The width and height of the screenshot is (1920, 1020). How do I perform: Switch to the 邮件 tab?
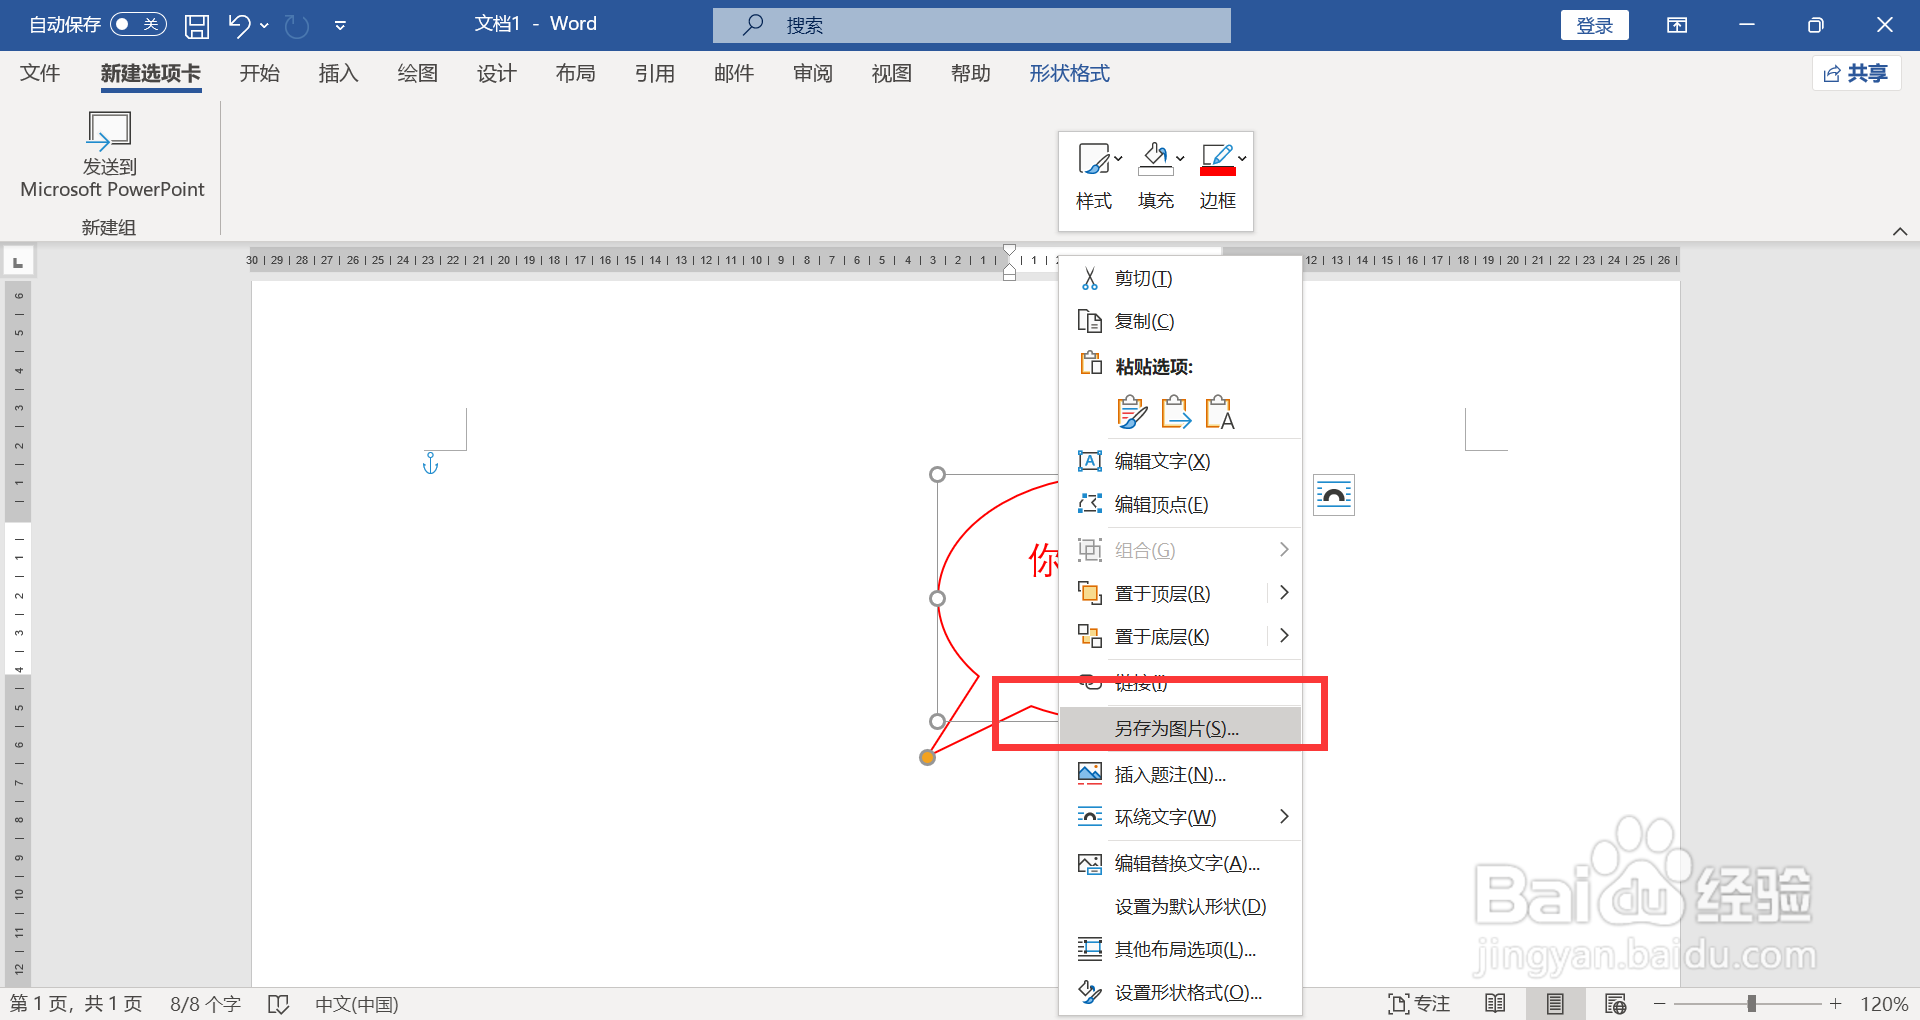coord(733,73)
